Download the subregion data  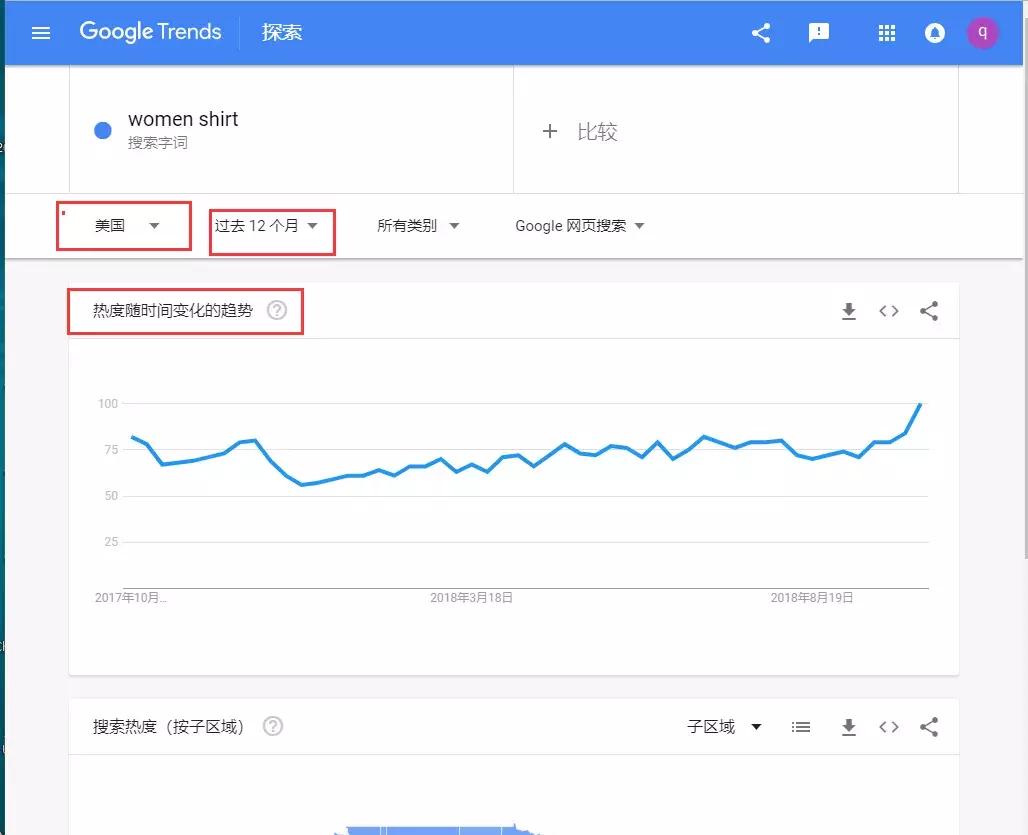coord(849,727)
